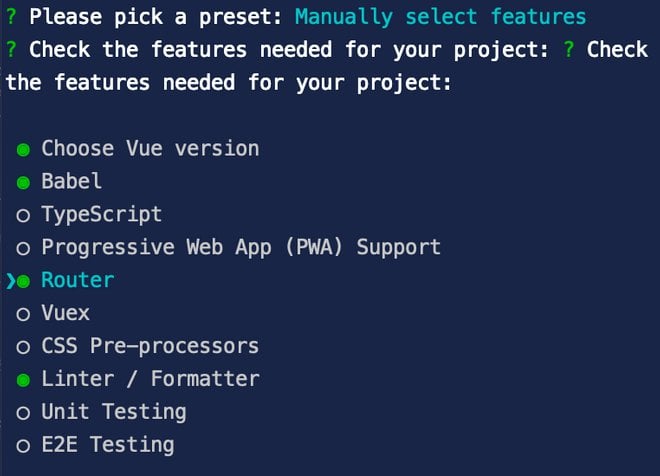The width and height of the screenshot is (660, 476).
Task: Select the Vuex feature label
Action: pos(66,314)
